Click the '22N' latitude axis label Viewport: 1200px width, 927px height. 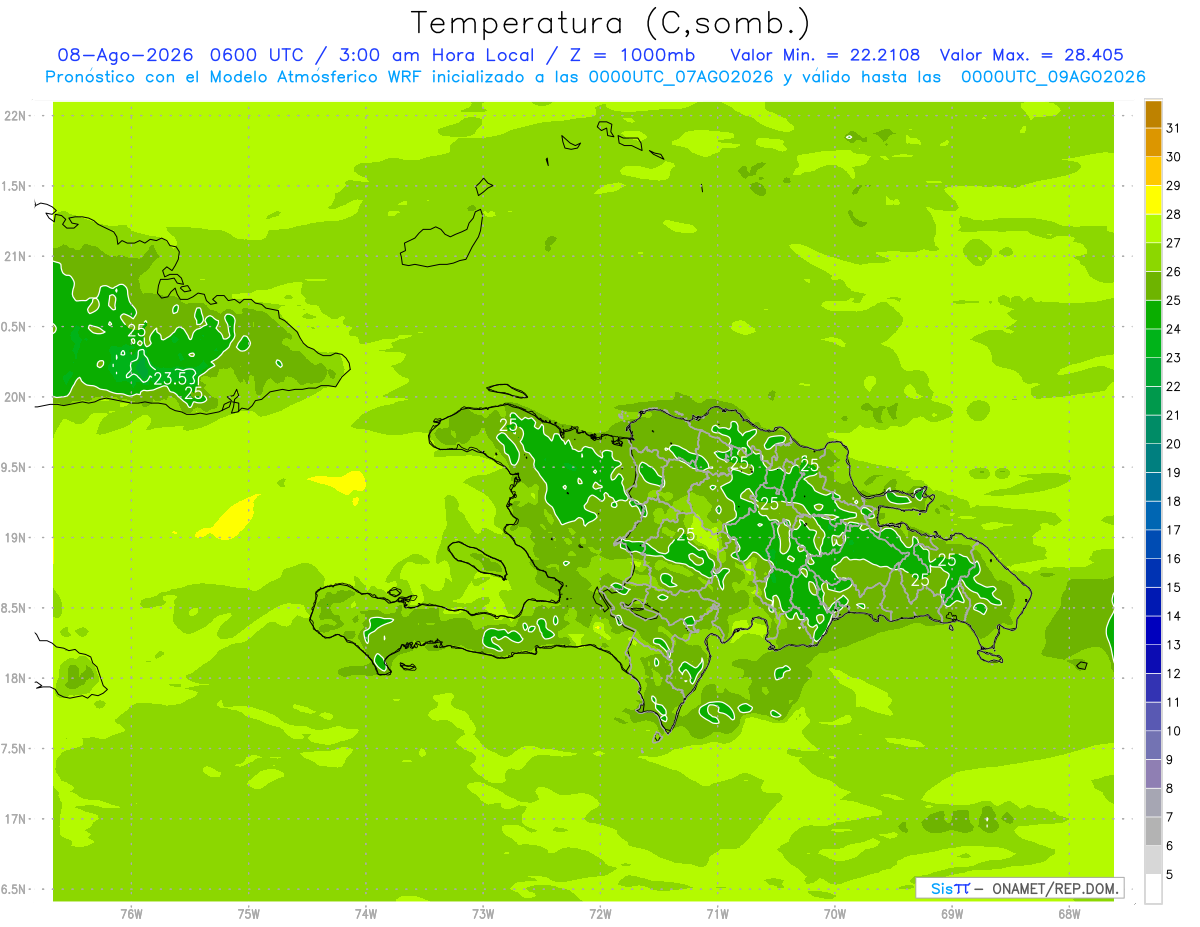point(14,116)
